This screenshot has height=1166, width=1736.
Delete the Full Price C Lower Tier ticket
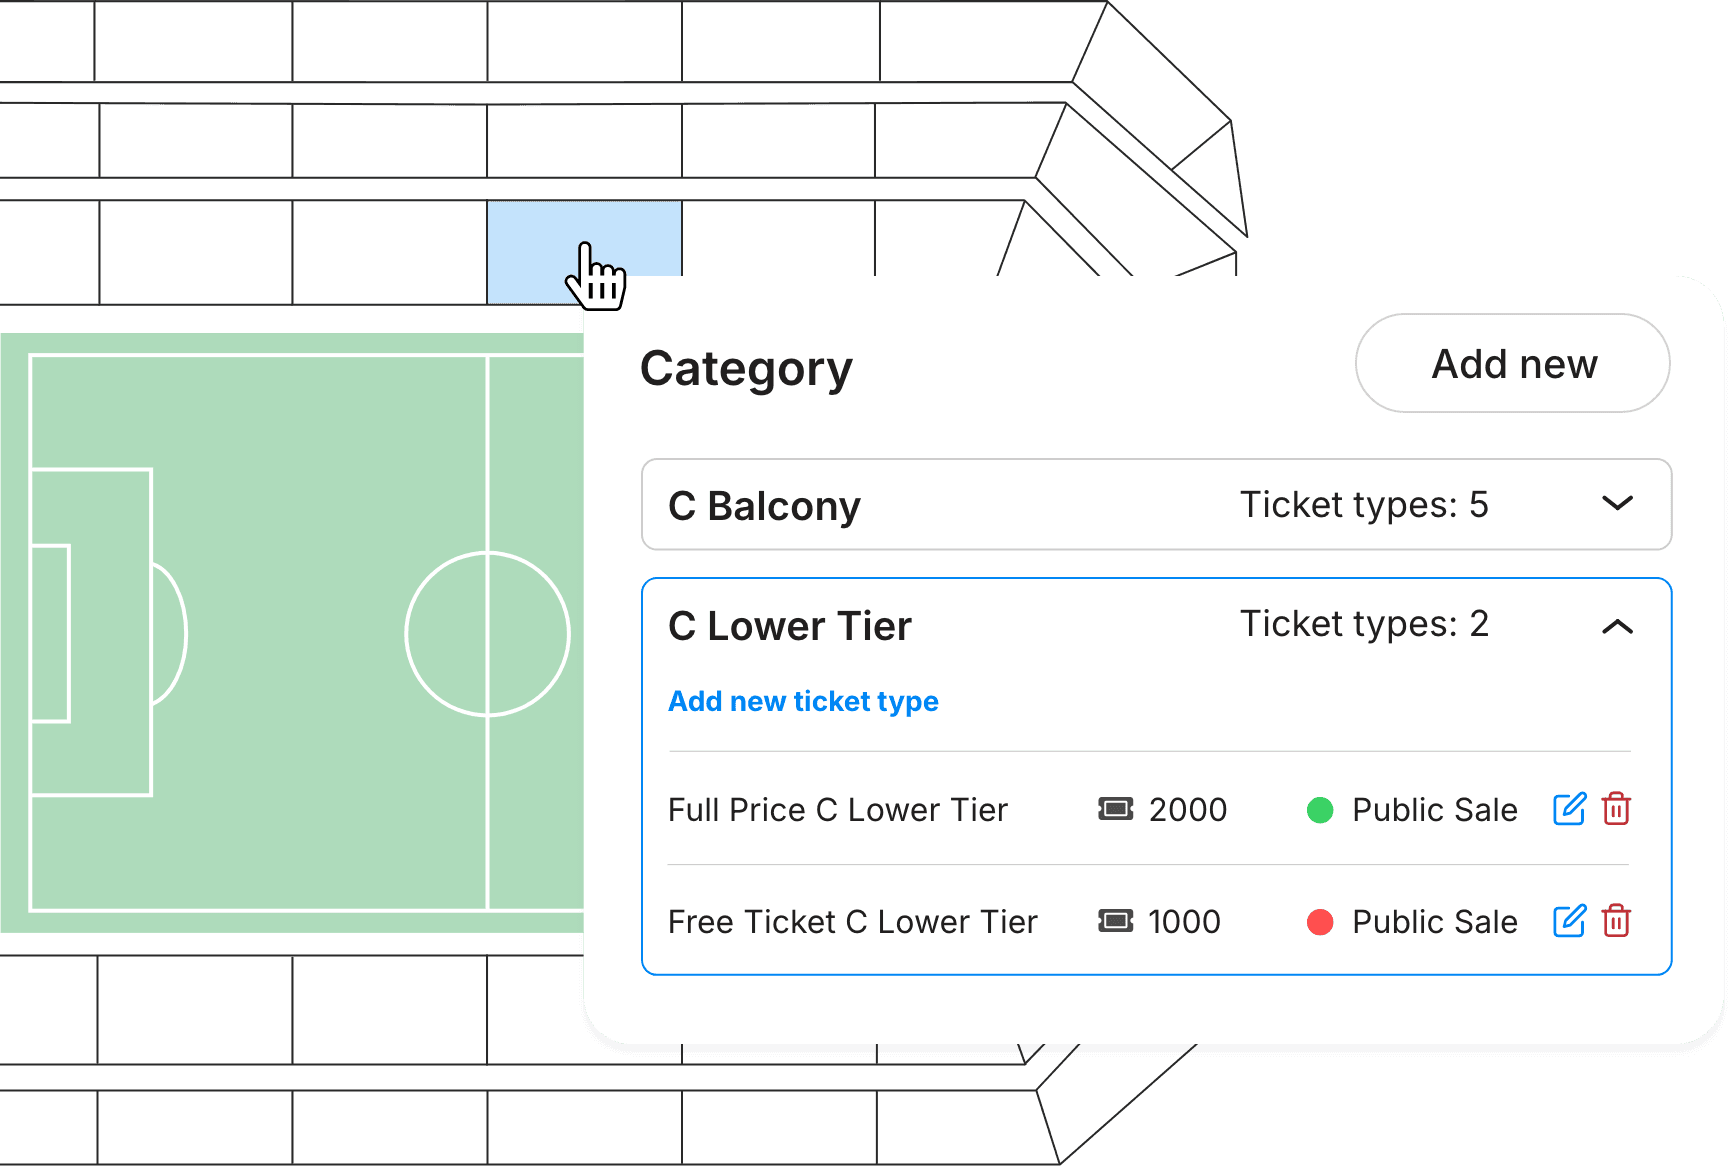point(1616,809)
